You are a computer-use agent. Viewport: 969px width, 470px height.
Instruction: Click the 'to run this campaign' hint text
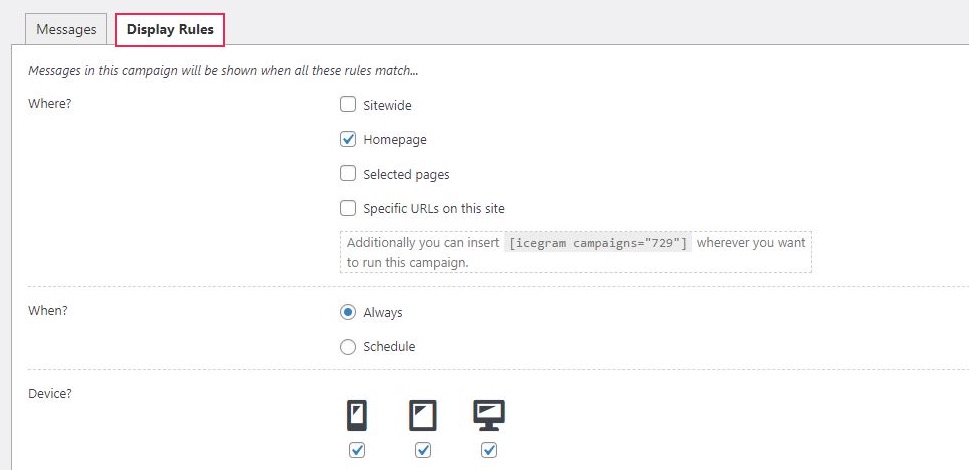click(408, 262)
